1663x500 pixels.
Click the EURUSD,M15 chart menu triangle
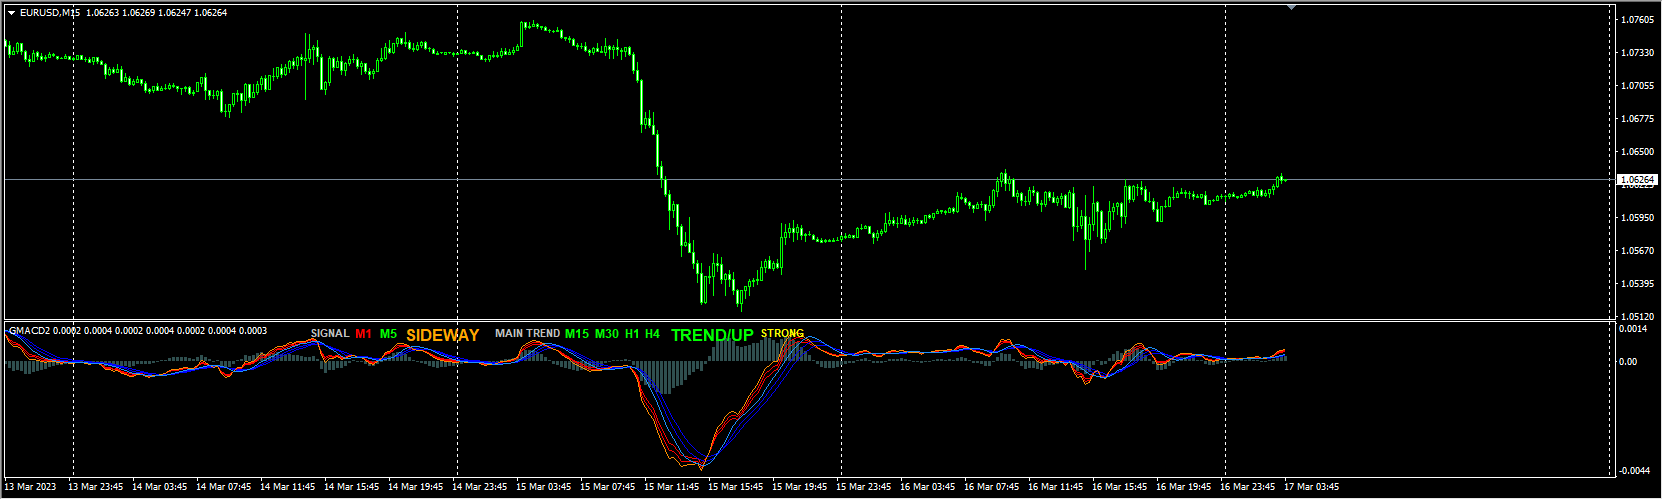click(12, 13)
